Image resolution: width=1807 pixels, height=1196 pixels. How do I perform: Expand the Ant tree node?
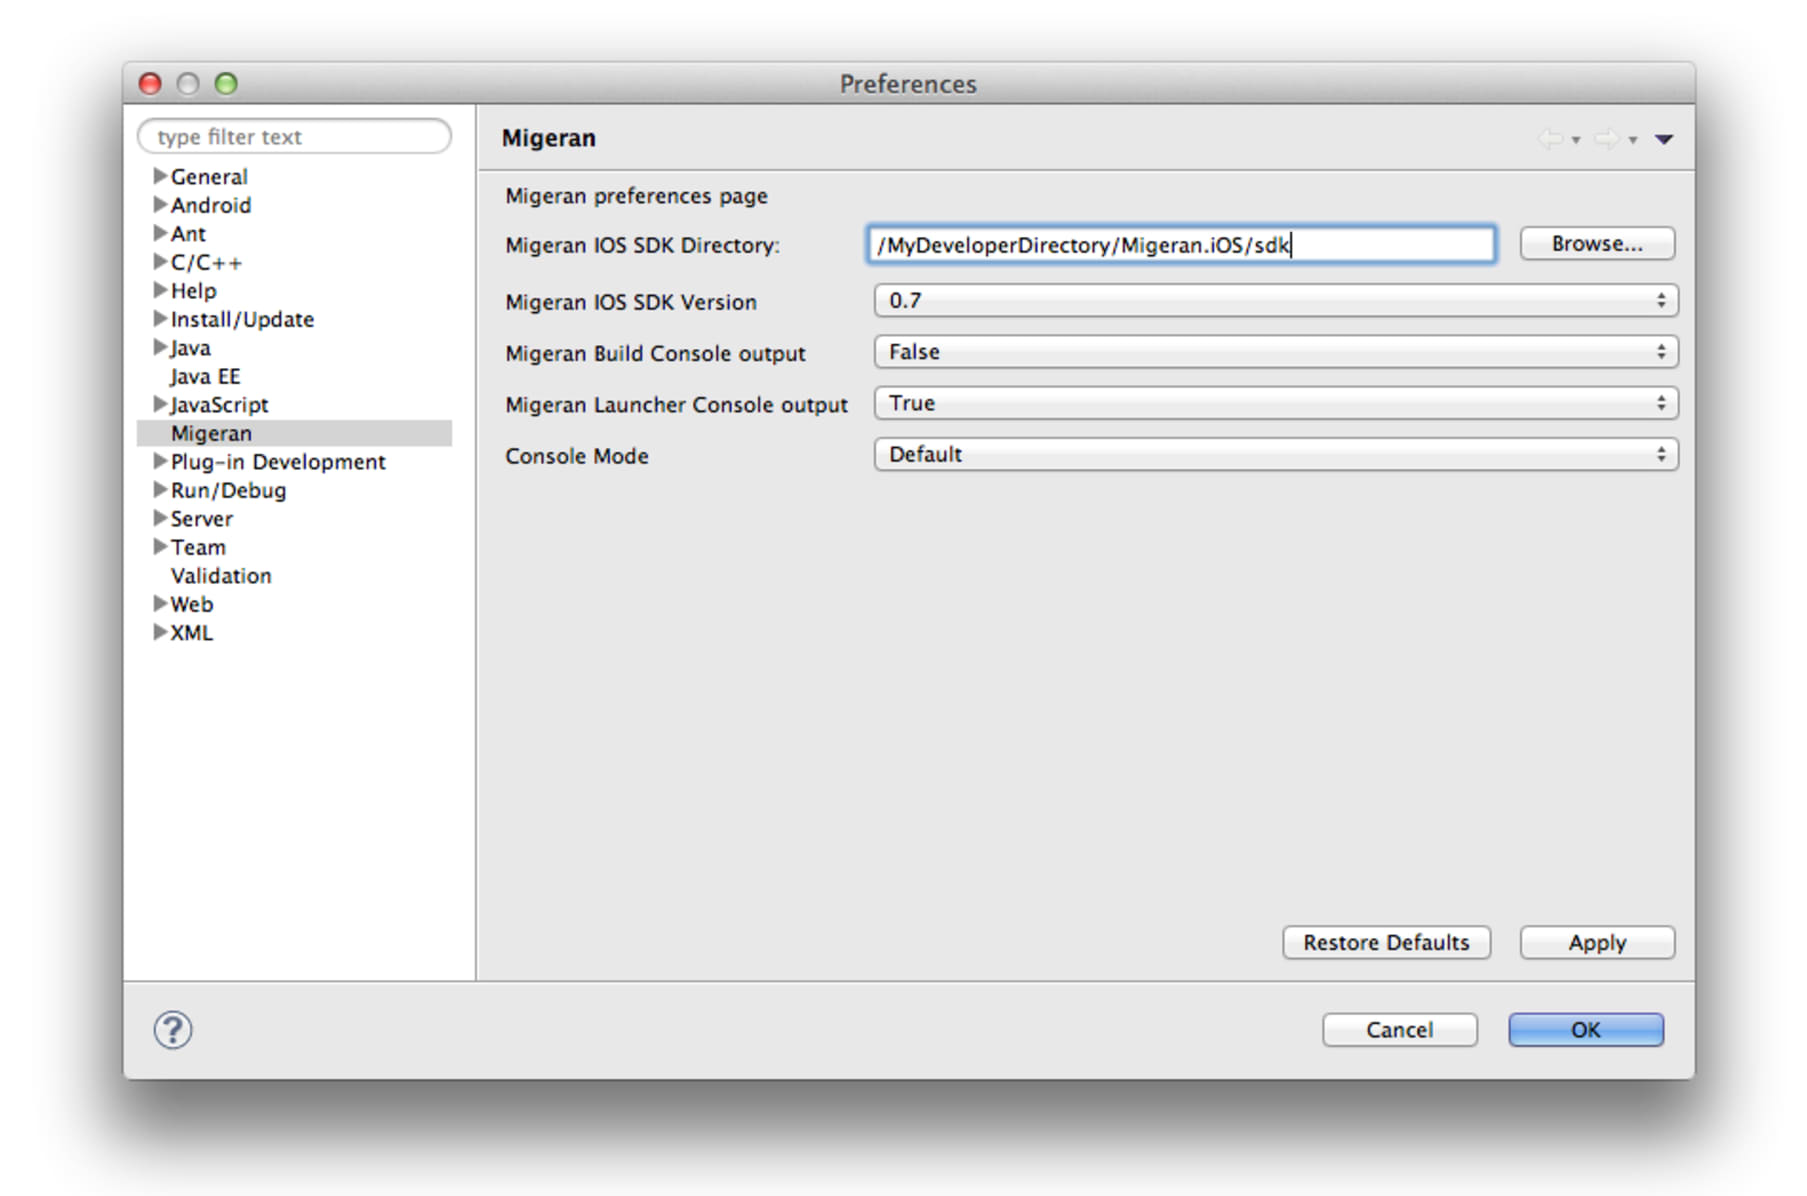pyautogui.click(x=159, y=233)
